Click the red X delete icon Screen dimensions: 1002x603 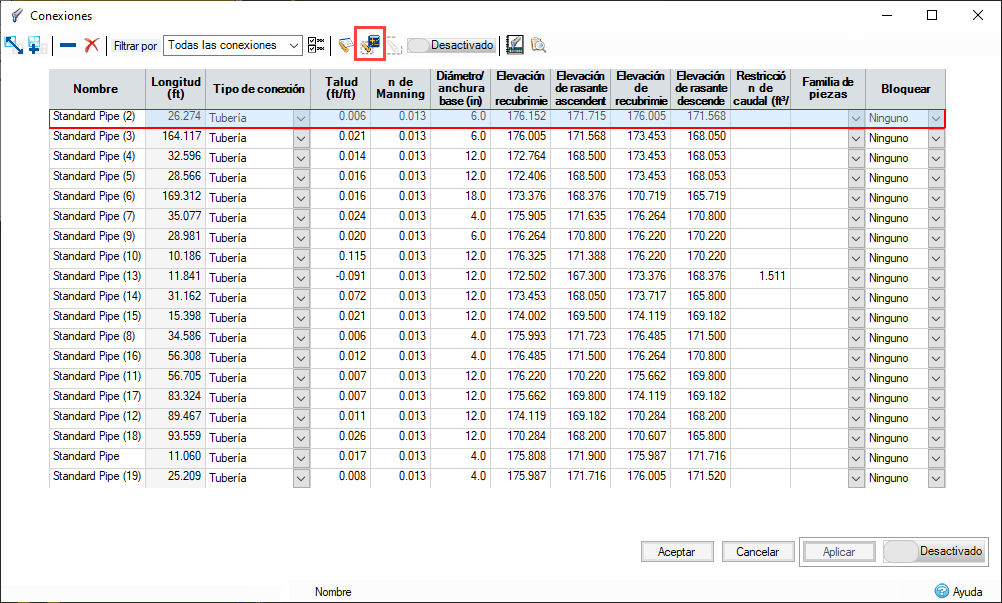tap(91, 45)
